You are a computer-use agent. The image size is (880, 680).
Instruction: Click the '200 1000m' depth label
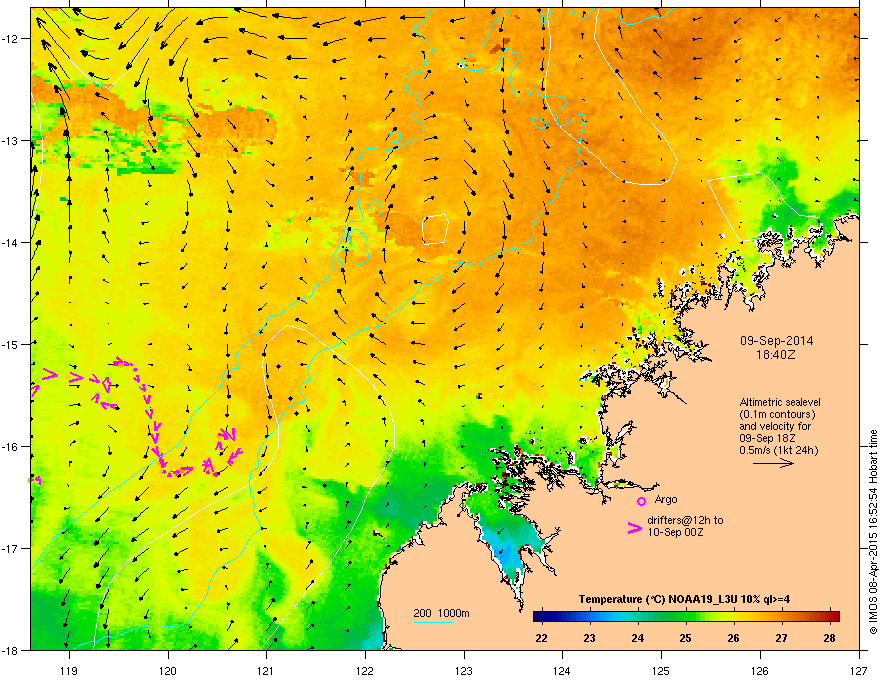(441, 613)
